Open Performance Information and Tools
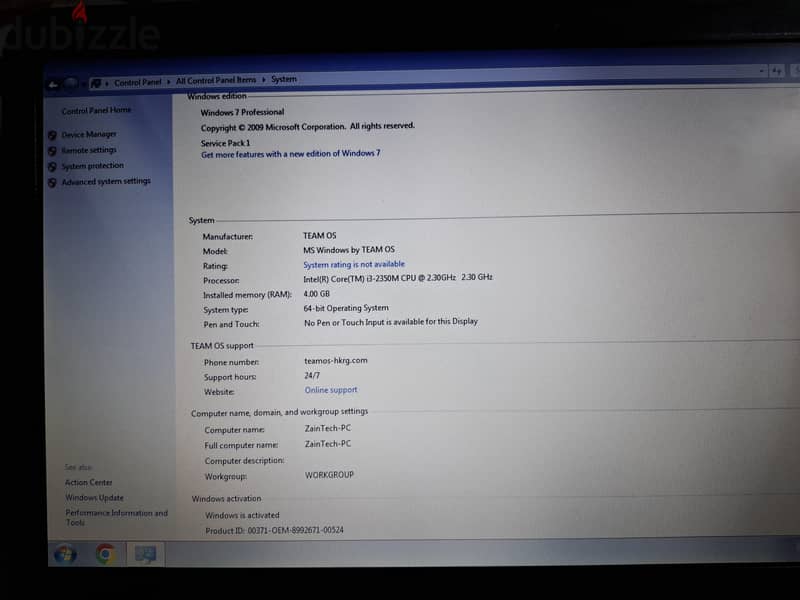Screen dimensions: 800x600 [x=116, y=517]
